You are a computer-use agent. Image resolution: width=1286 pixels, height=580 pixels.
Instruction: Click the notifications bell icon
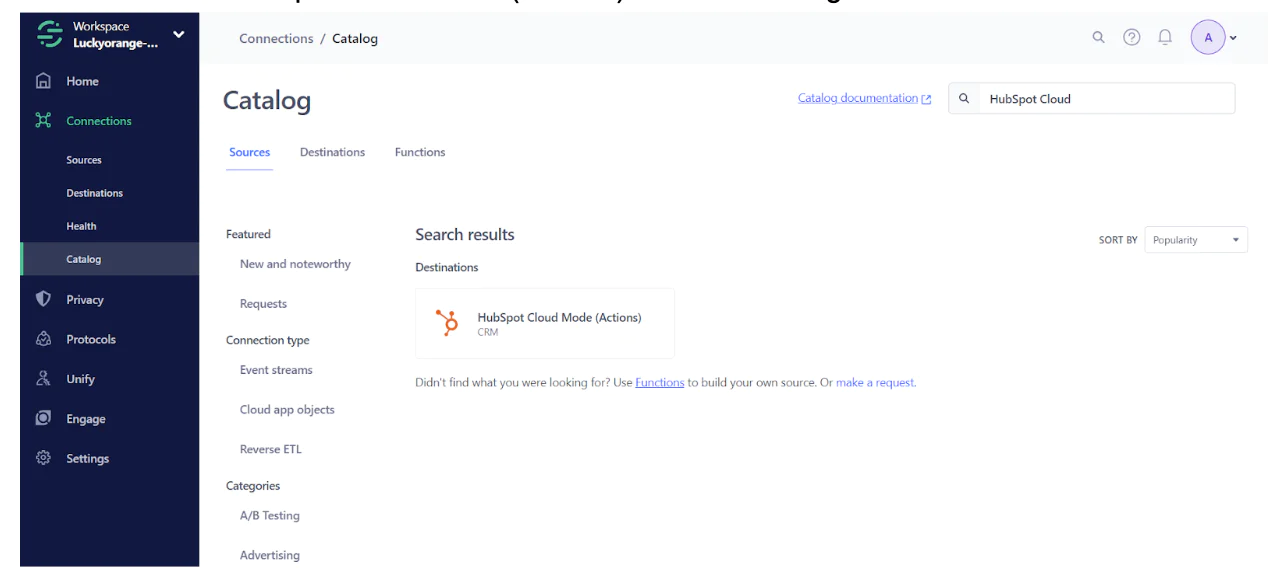click(1164, 36)
